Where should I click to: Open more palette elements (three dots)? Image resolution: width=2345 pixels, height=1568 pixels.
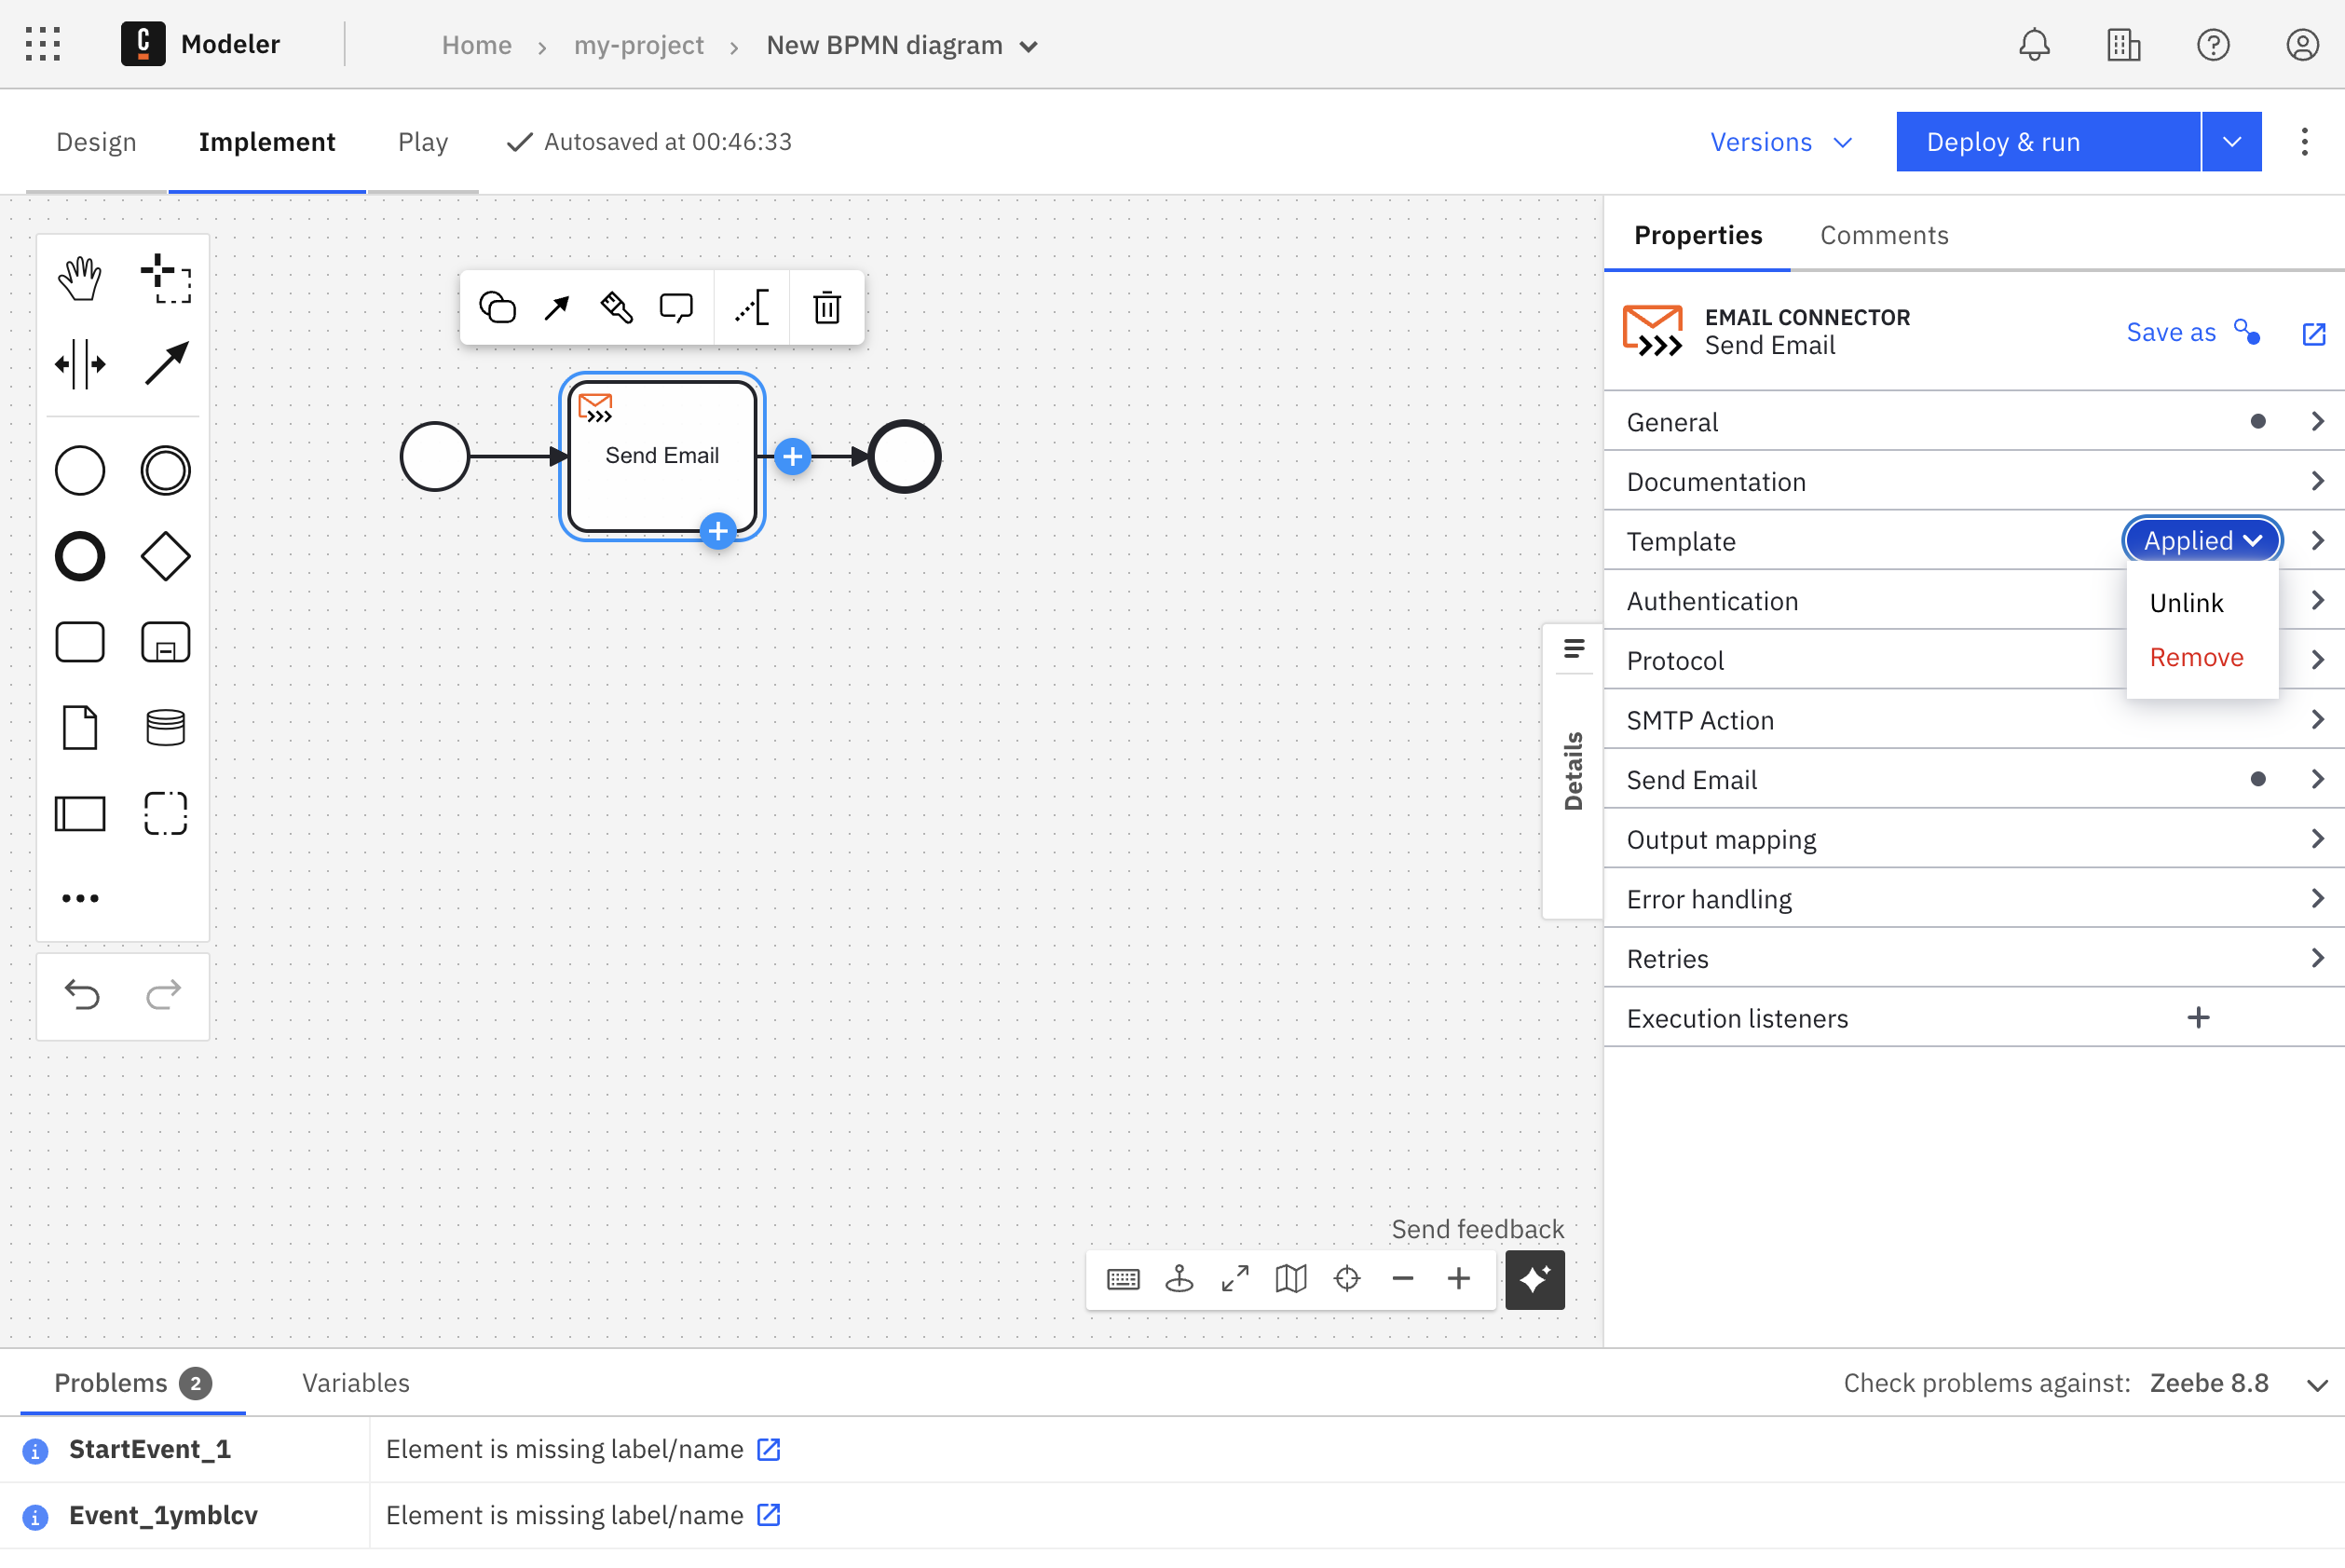click(80, 898)
